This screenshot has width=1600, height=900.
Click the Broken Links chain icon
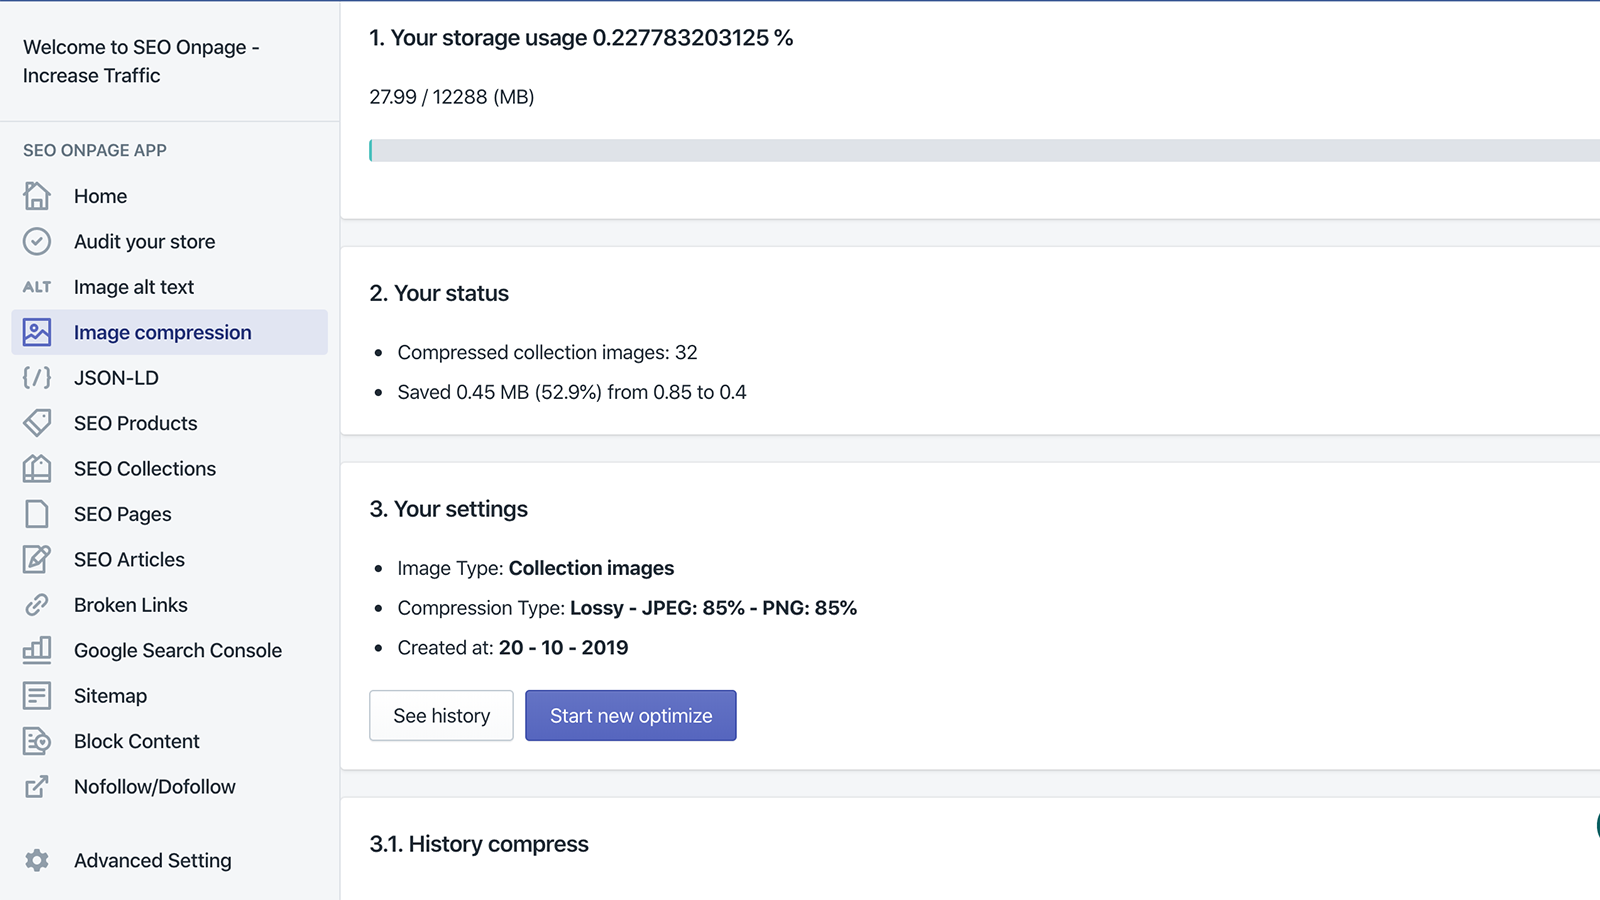pos(37,605)
